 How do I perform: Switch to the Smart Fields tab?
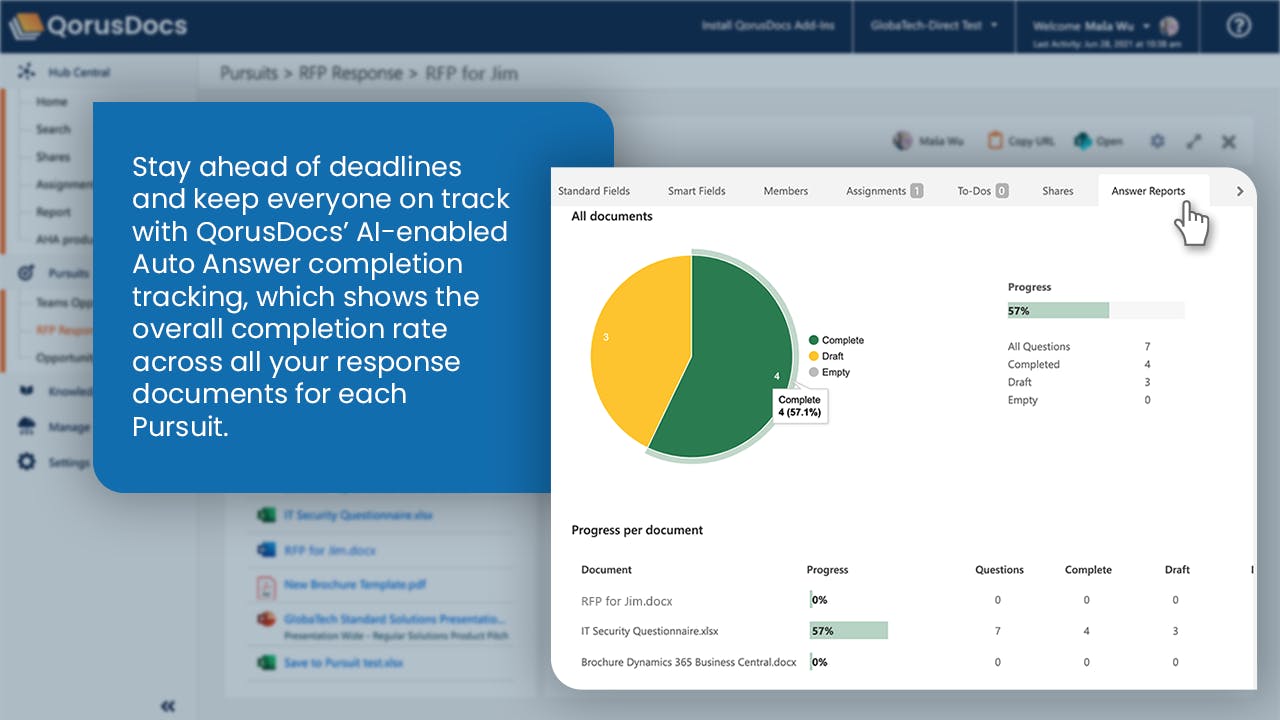[x=696, y=190]
